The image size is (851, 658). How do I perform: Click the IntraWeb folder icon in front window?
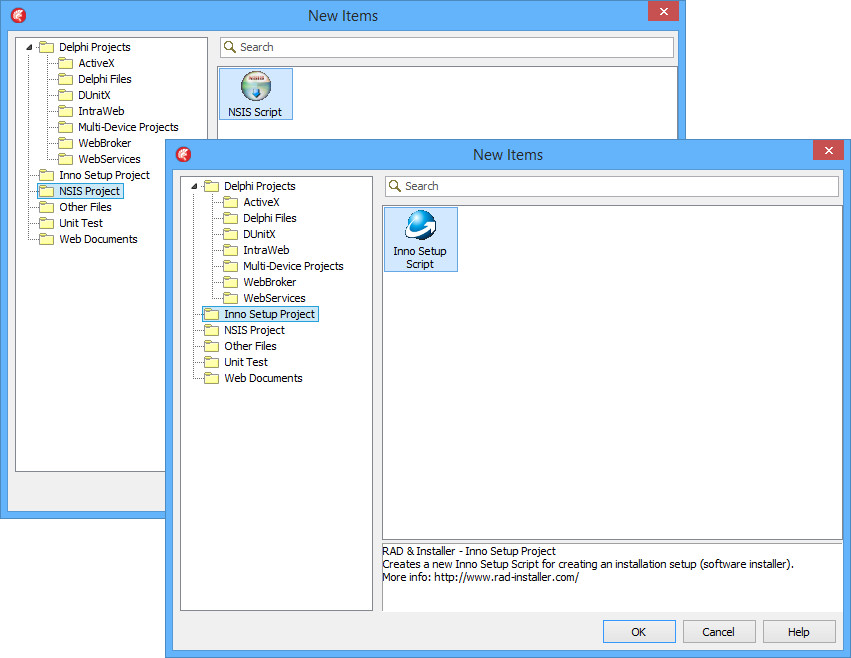(x=231, y=250)
